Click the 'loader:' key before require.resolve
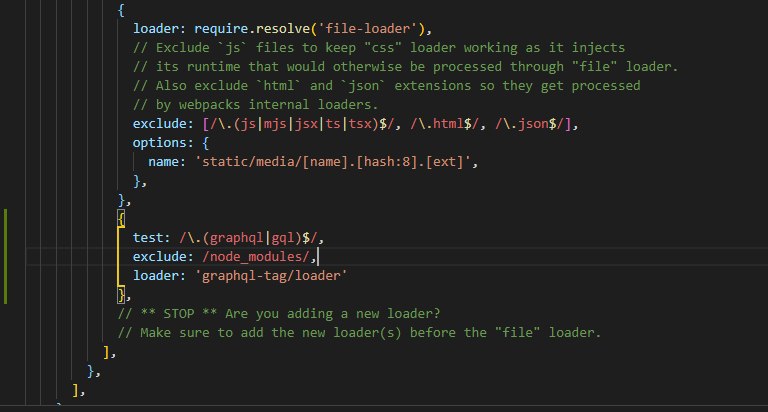 (x=159, y=28)
